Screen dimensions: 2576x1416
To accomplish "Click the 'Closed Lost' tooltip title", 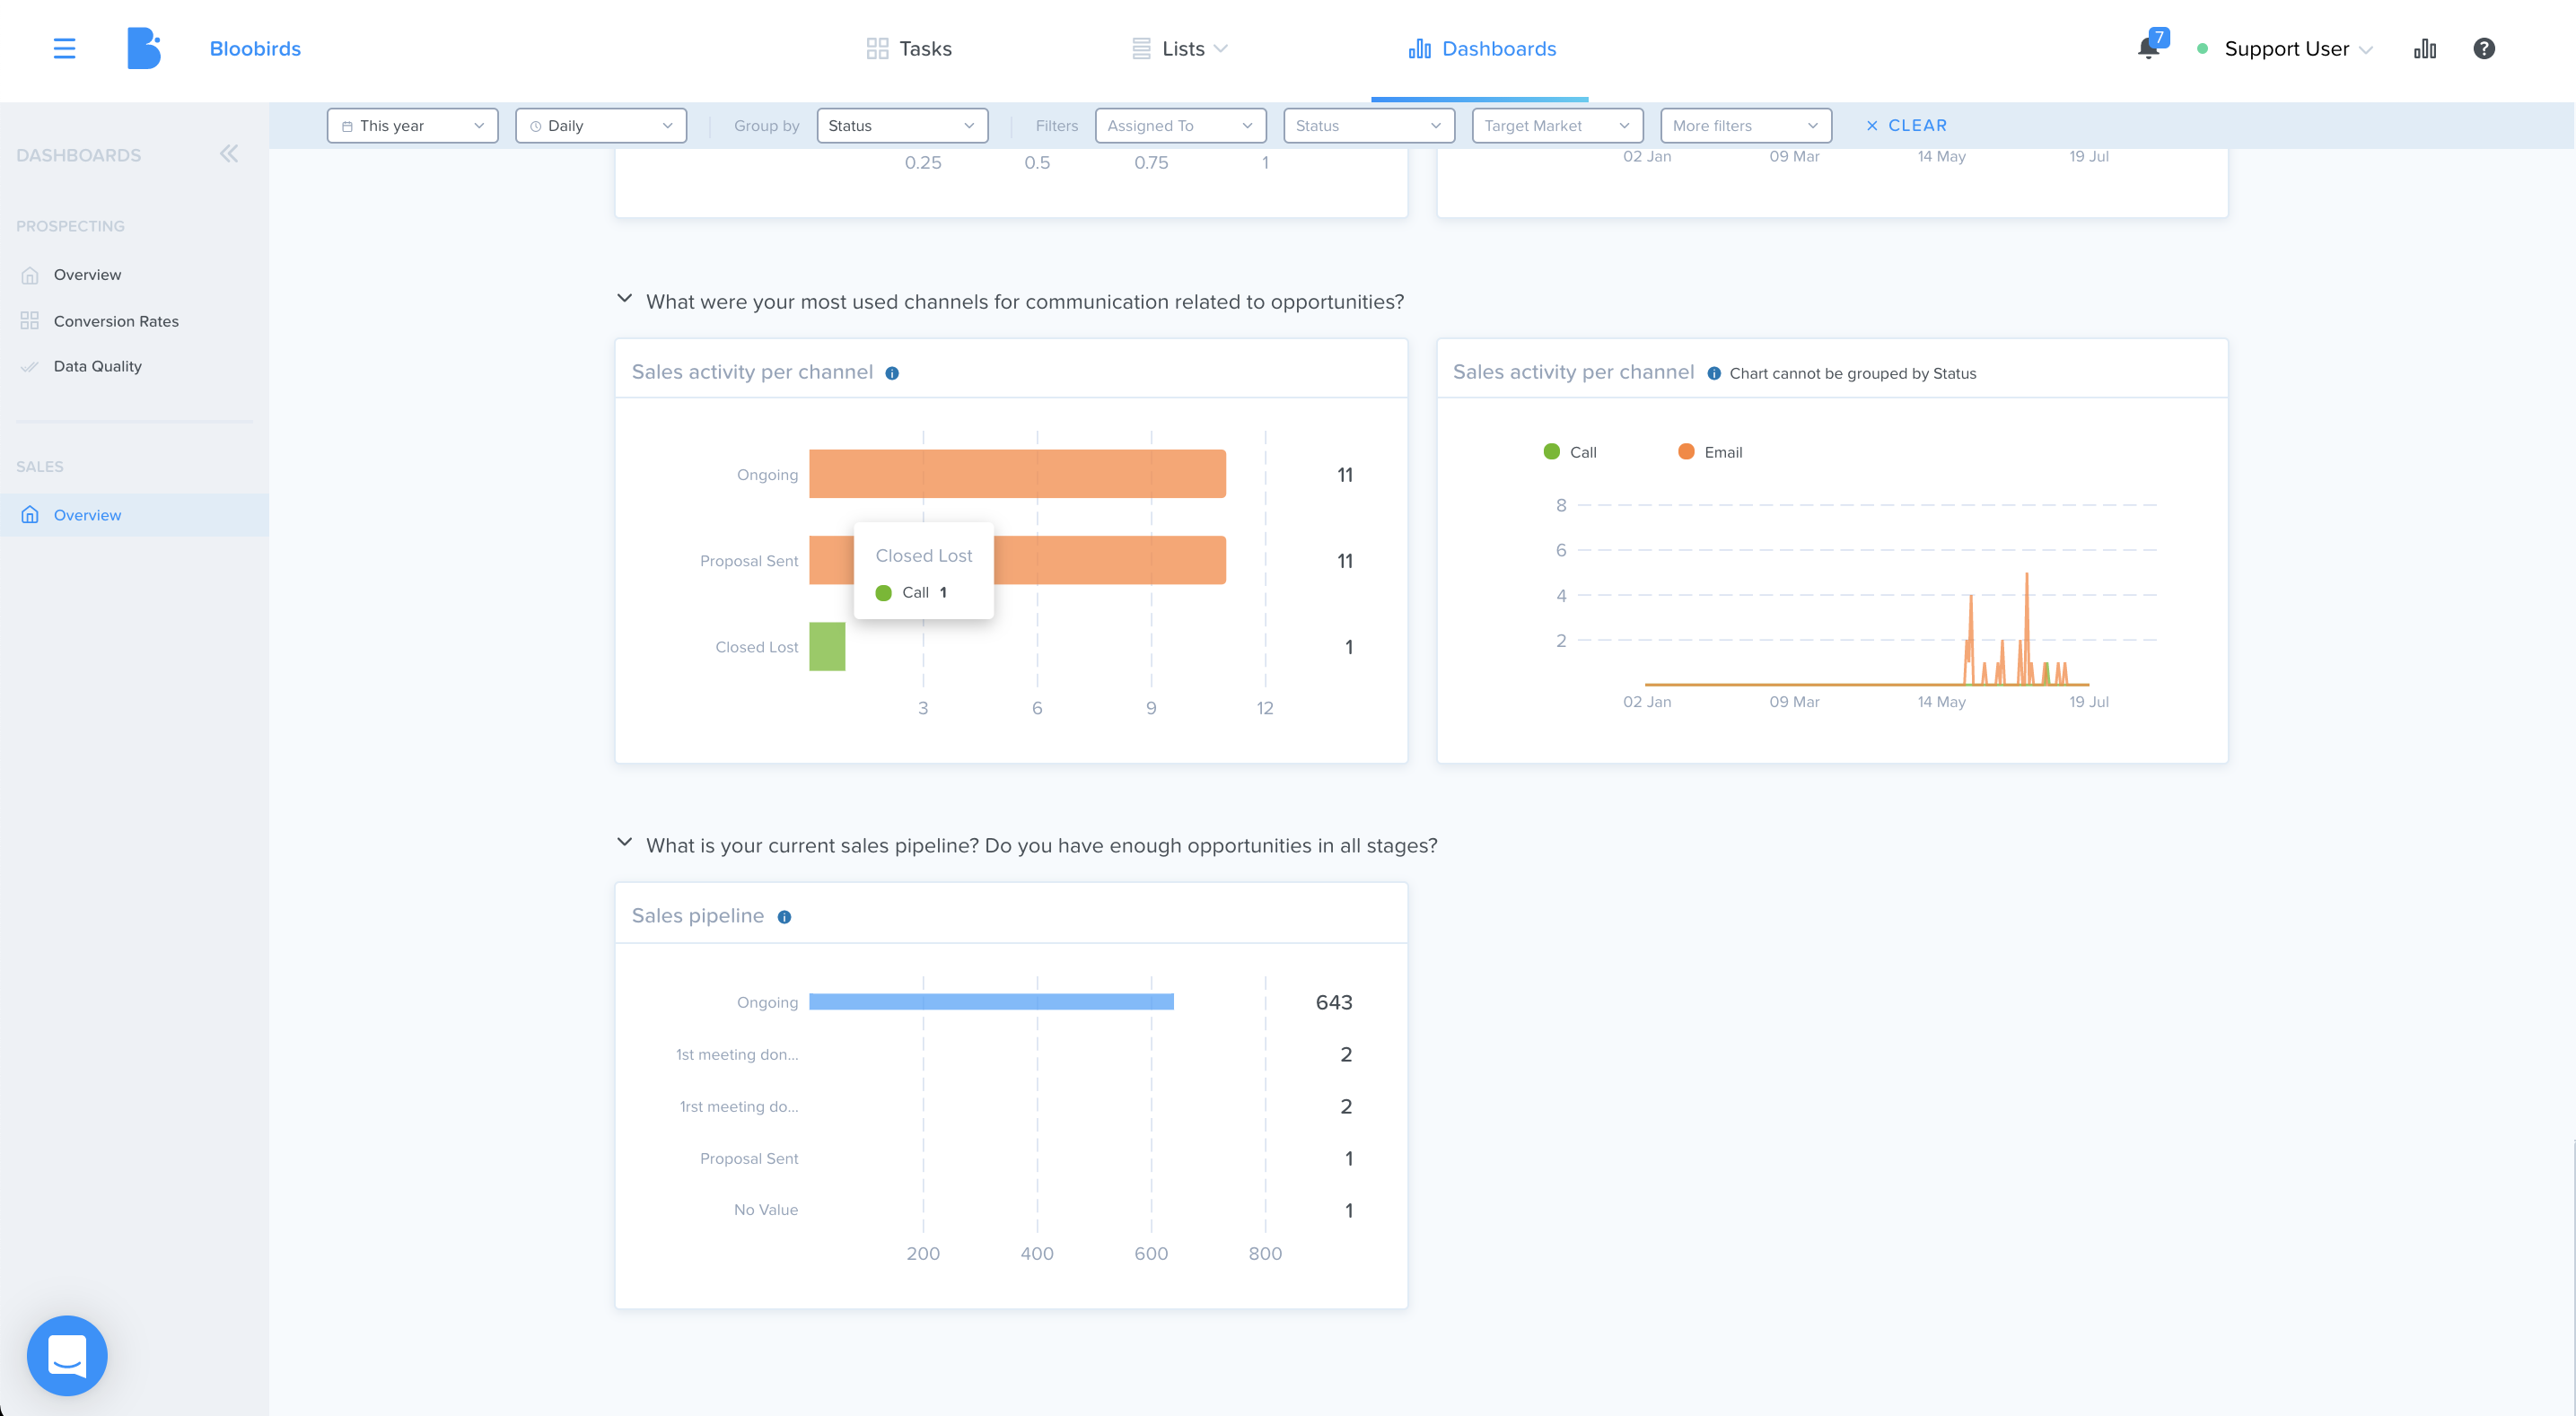I will pos(923,555).
